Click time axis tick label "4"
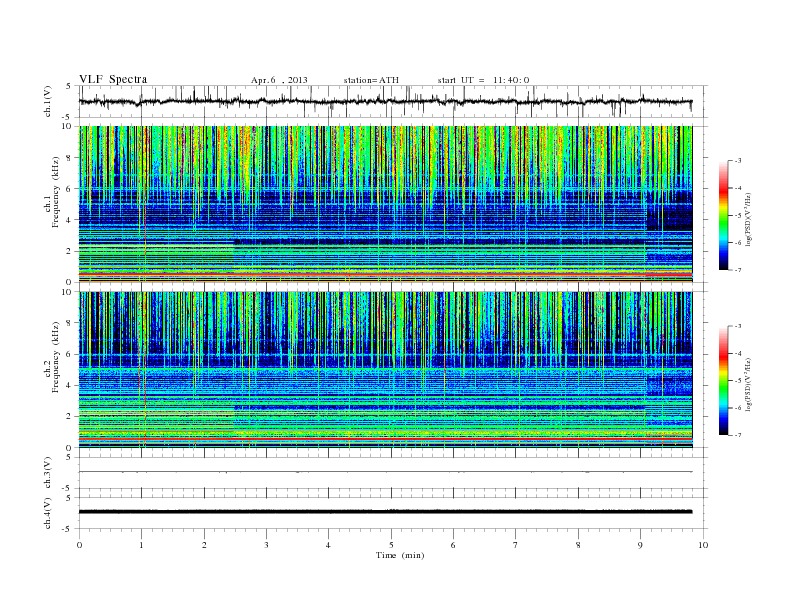 (x=328, y=545)
